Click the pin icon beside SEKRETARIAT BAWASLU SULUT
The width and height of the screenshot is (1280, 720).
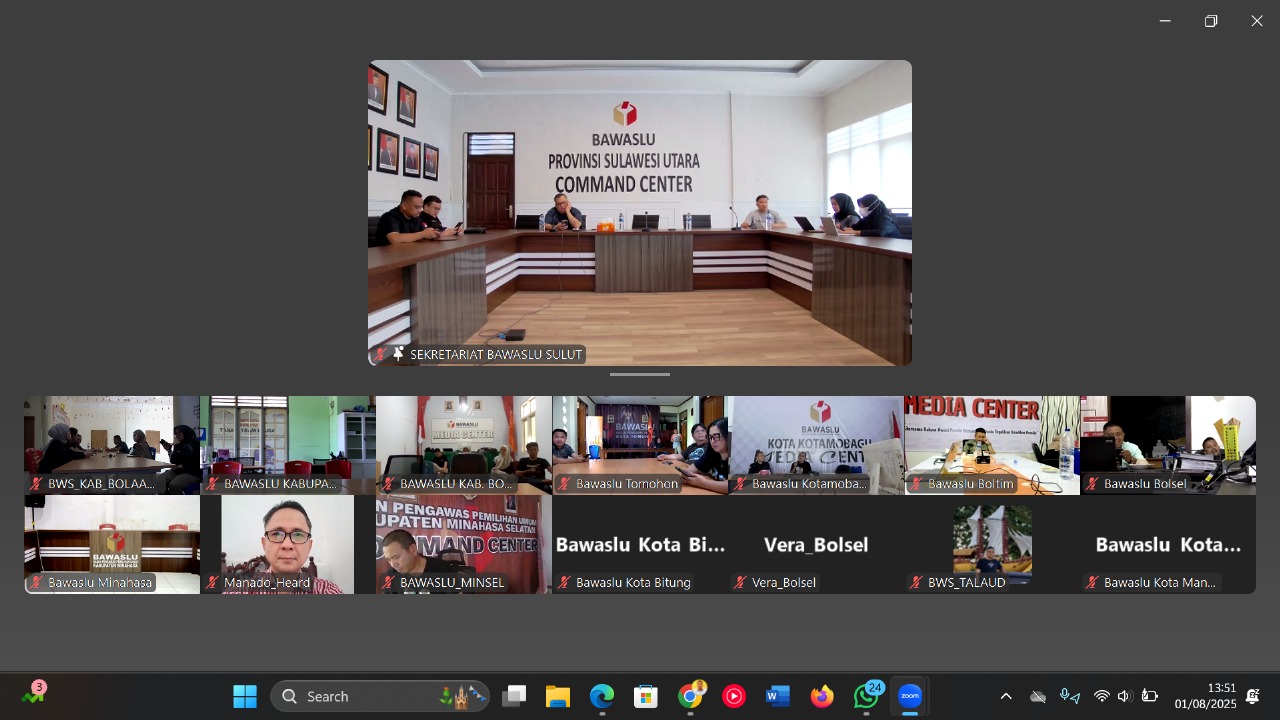398,354
